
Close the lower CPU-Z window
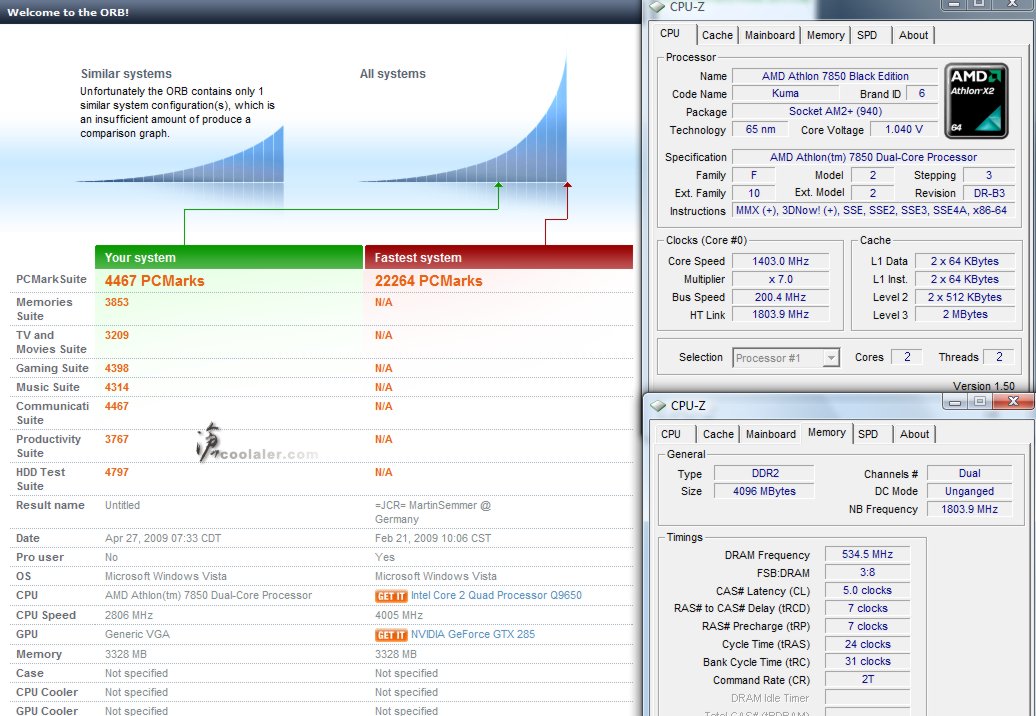[x=1012, y=401]
